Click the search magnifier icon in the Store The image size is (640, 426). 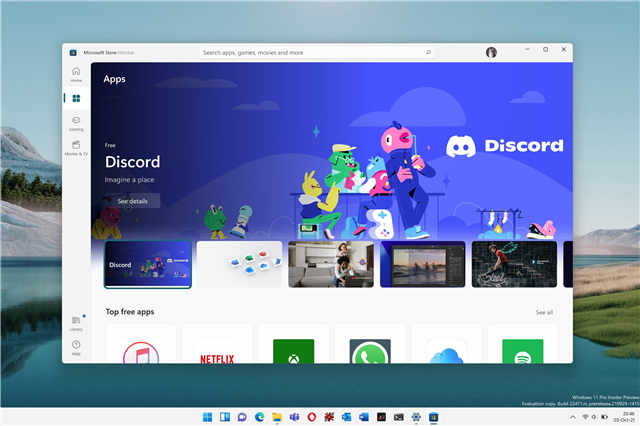(x=428, y=52)
